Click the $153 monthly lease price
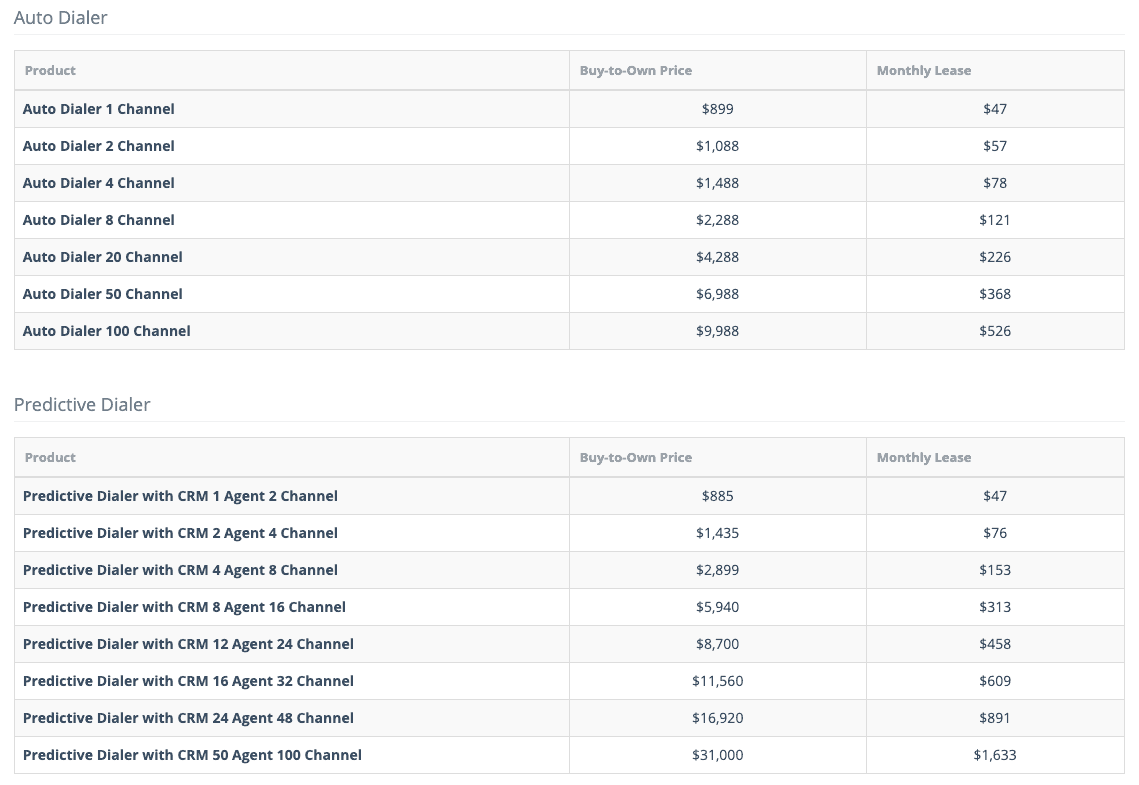 pos(994,569)
